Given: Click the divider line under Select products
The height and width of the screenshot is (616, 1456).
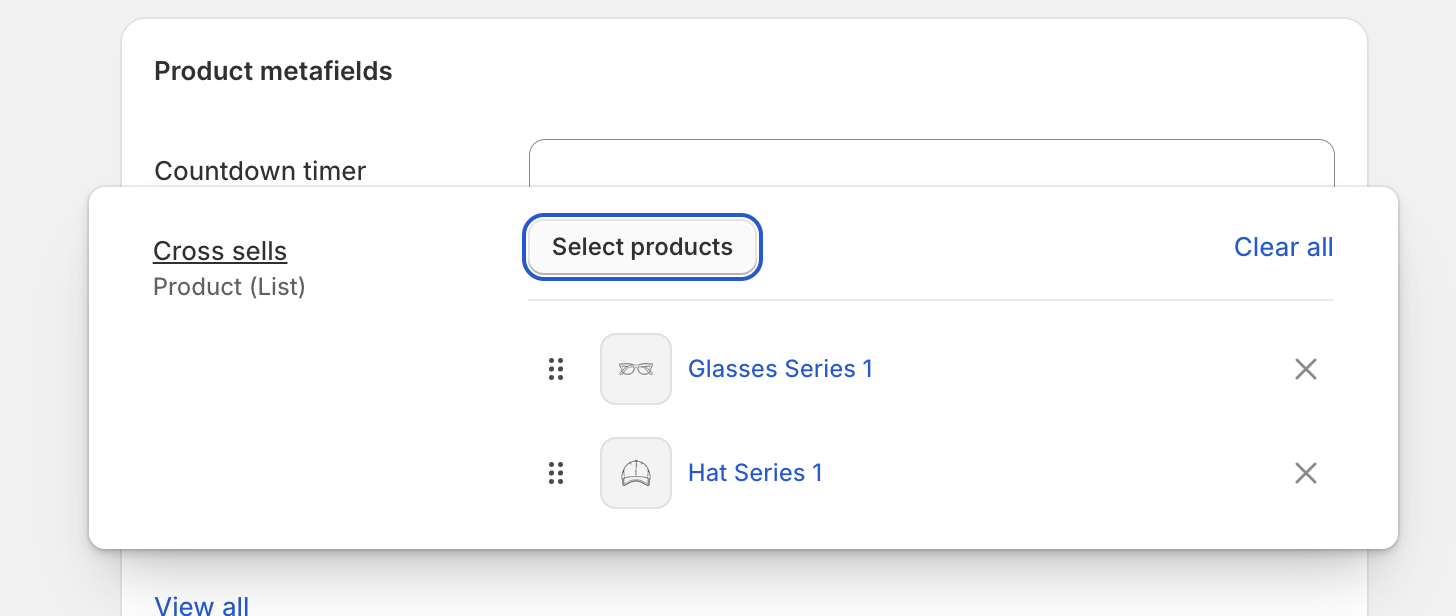Looking at the screenshot, I should [930, 300].
